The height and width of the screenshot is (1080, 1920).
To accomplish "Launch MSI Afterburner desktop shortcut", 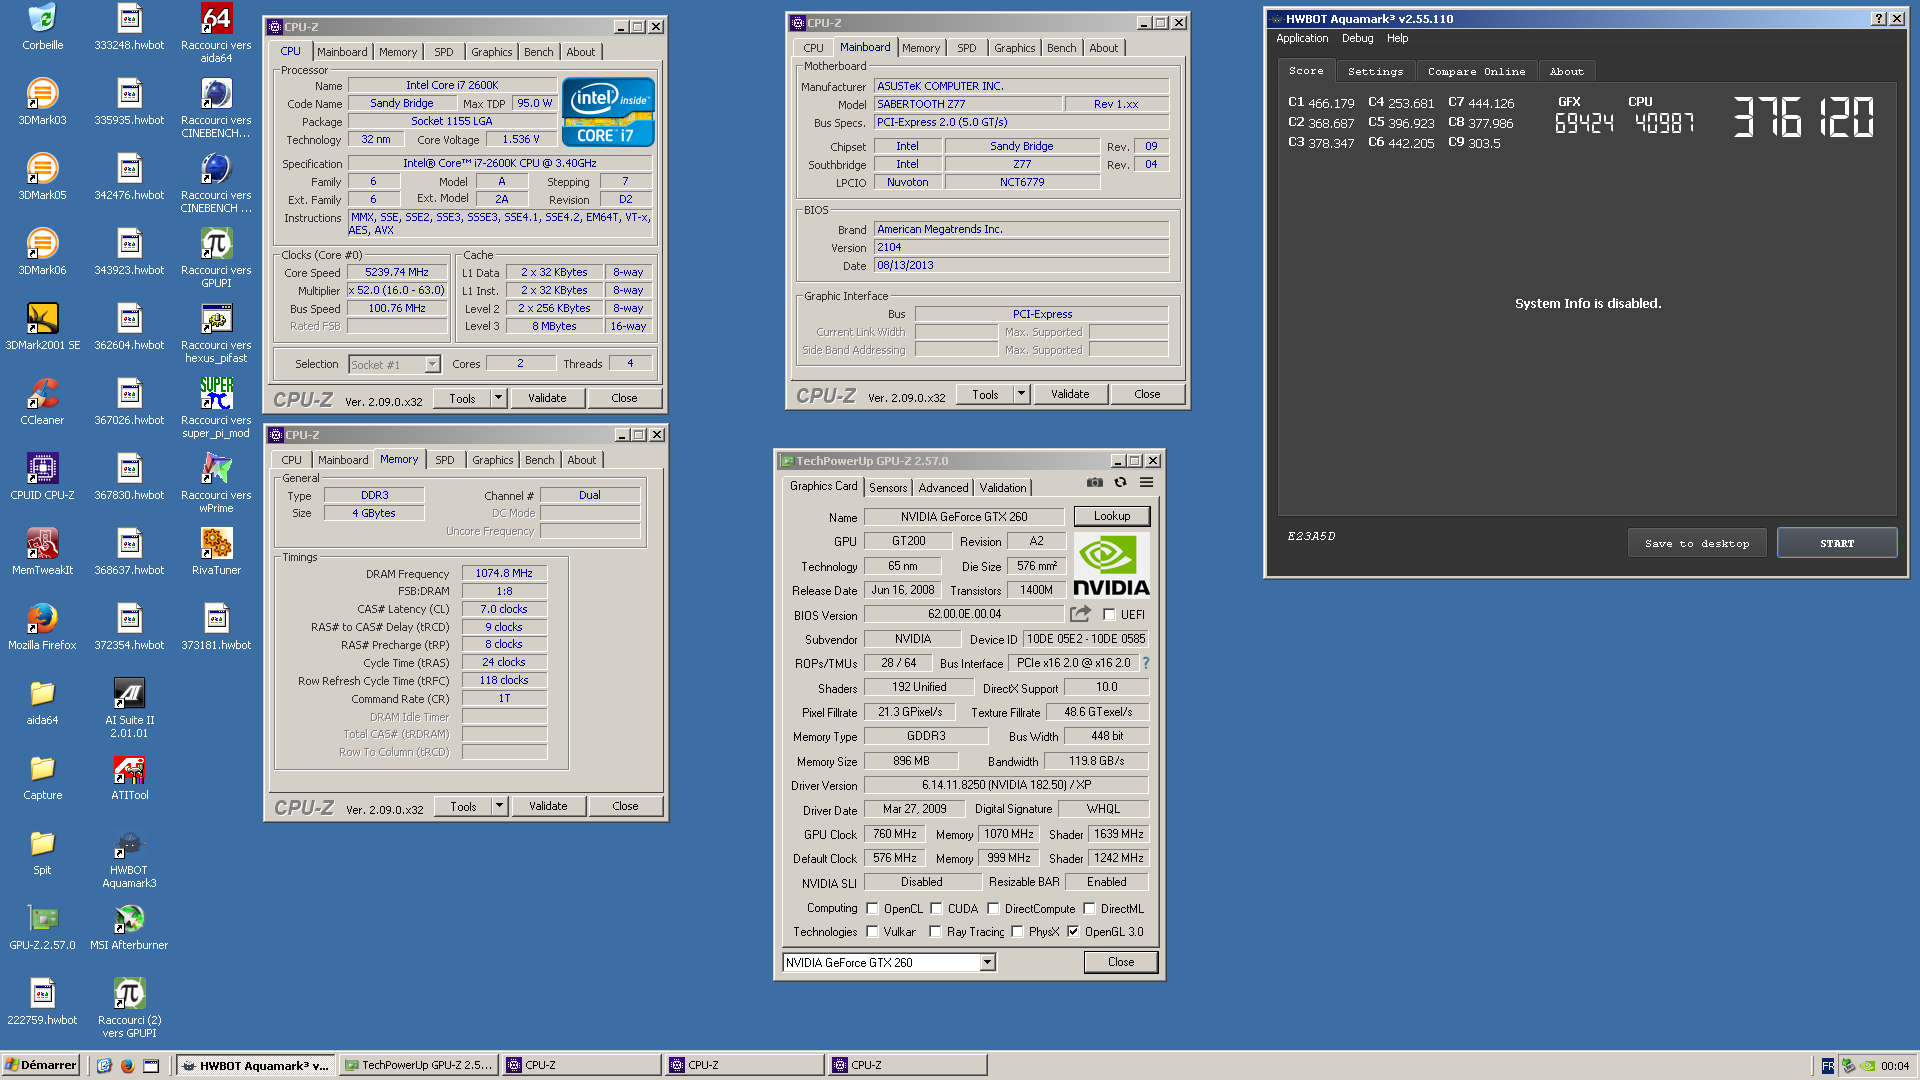I will (x=129, y=927).
